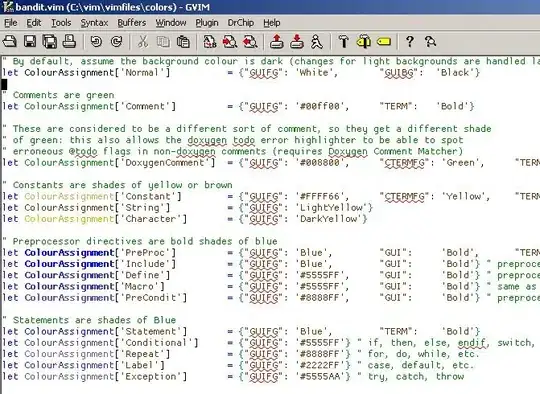
Task: Click the Save All toolbar icon
Action: pos(50,42)
